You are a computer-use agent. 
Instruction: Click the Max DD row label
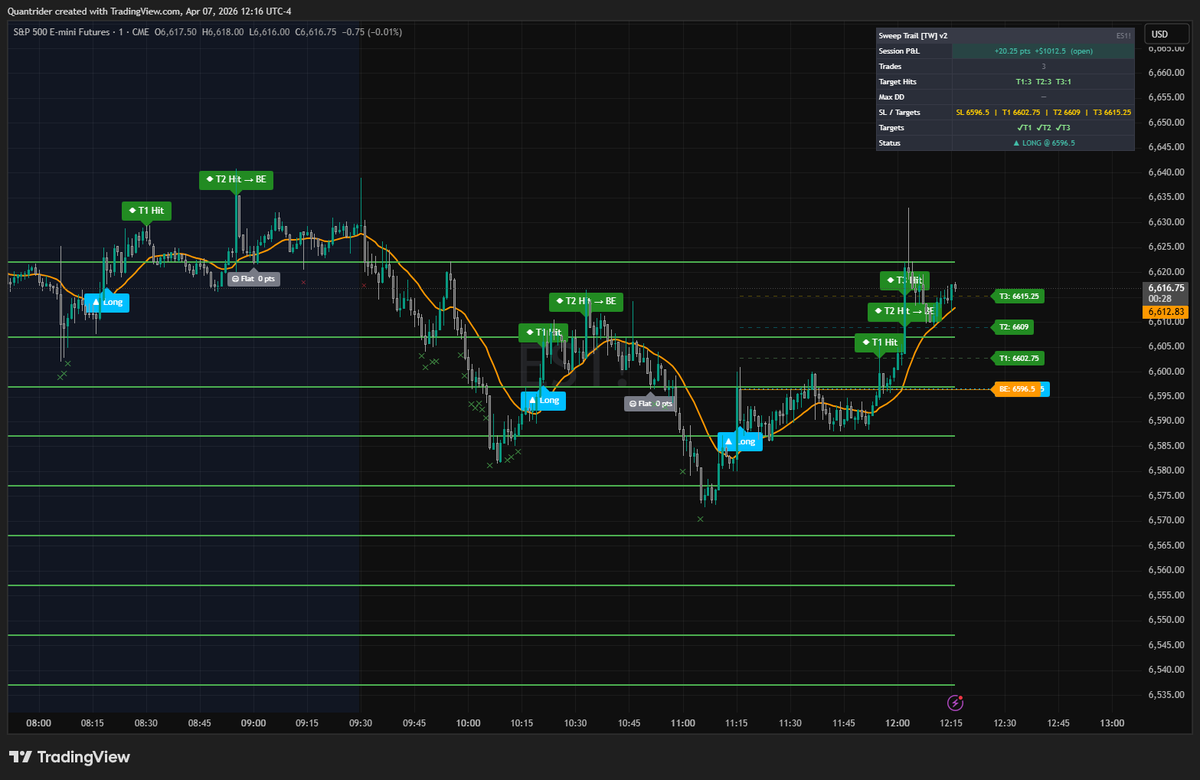(891, 97)
